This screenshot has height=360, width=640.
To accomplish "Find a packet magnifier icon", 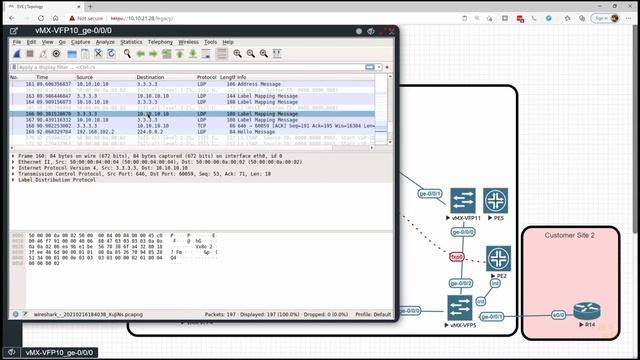I will (127, 54).
